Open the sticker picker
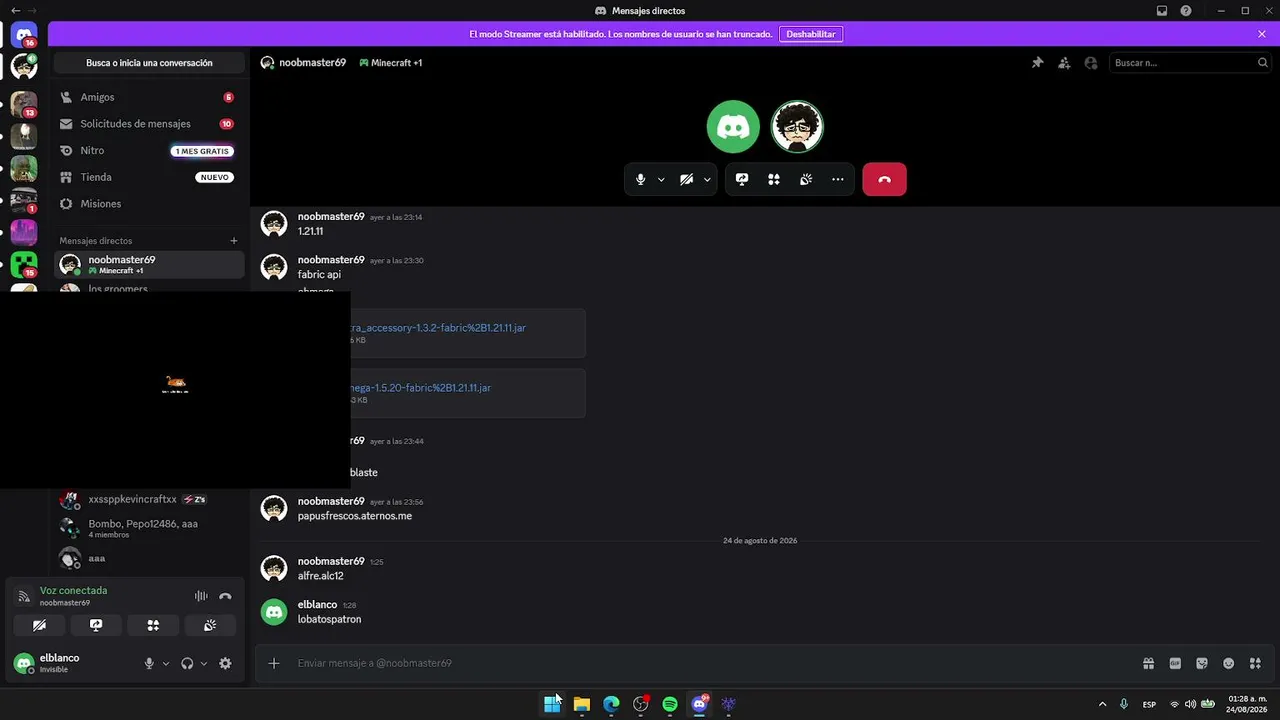The height and width of the screenshot is (720, 1280). click(x=1202, y=663)
